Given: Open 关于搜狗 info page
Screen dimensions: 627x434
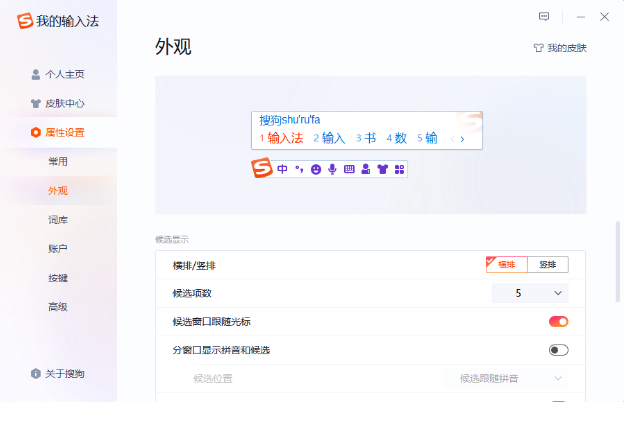Looking at the screenshot, I should pos(58,374).
